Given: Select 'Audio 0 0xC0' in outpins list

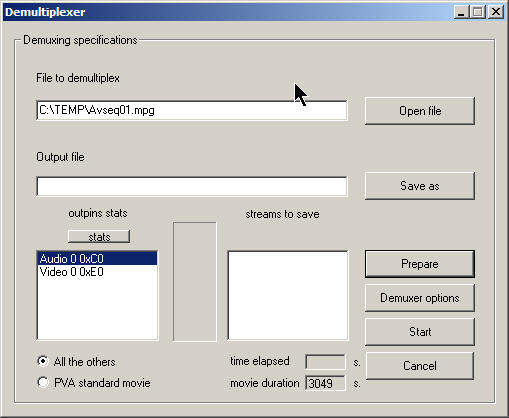Looking at the screenshot, I should [x=97, y=259].
